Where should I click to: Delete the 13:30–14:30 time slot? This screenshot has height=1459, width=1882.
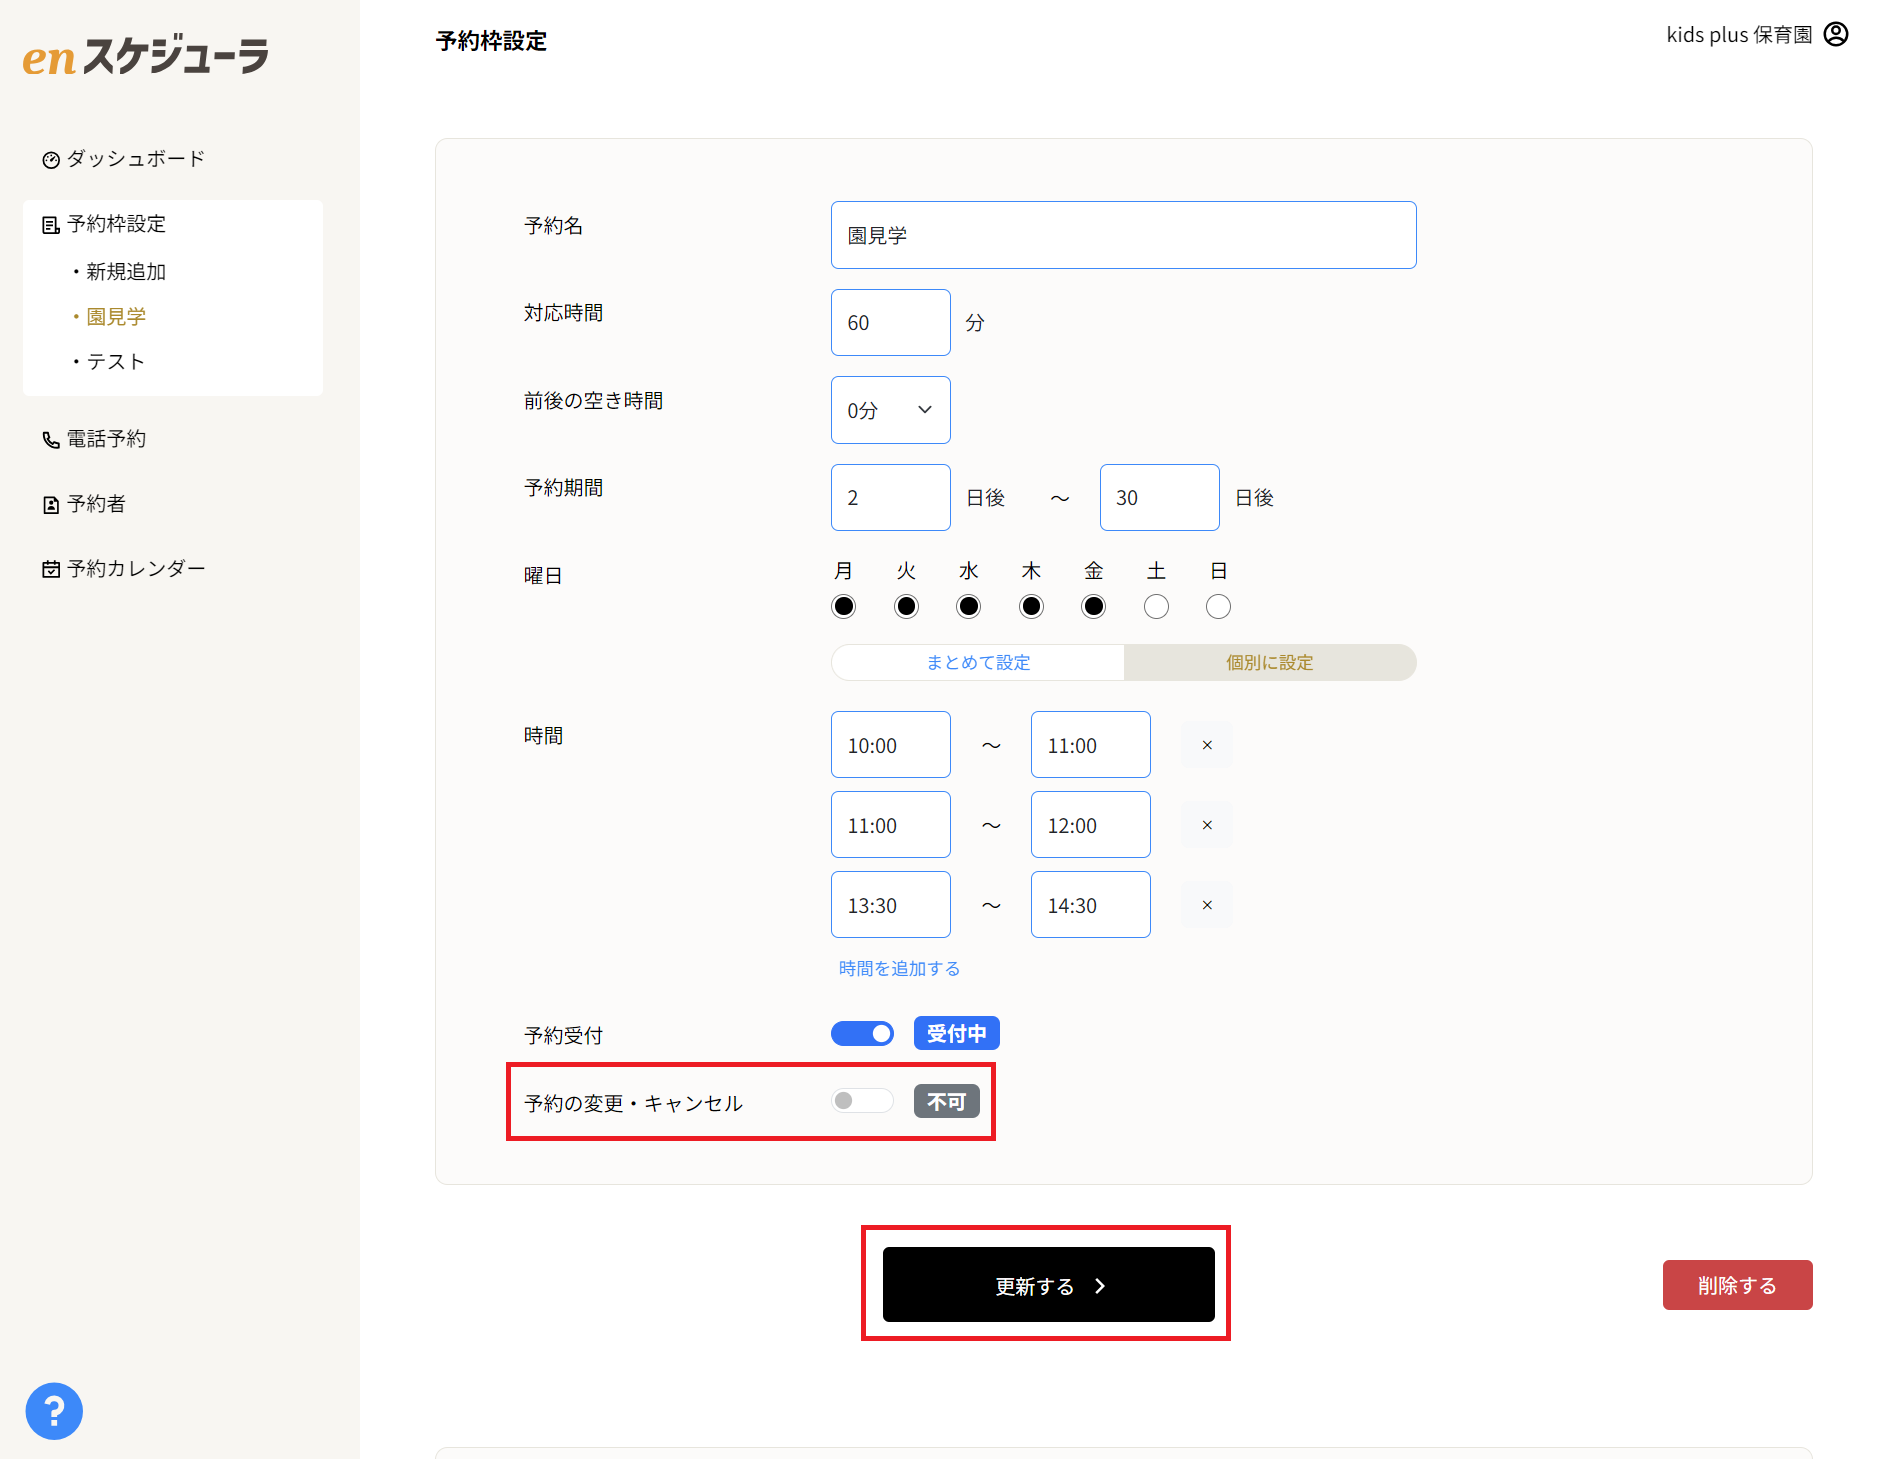coord(1207,905)
